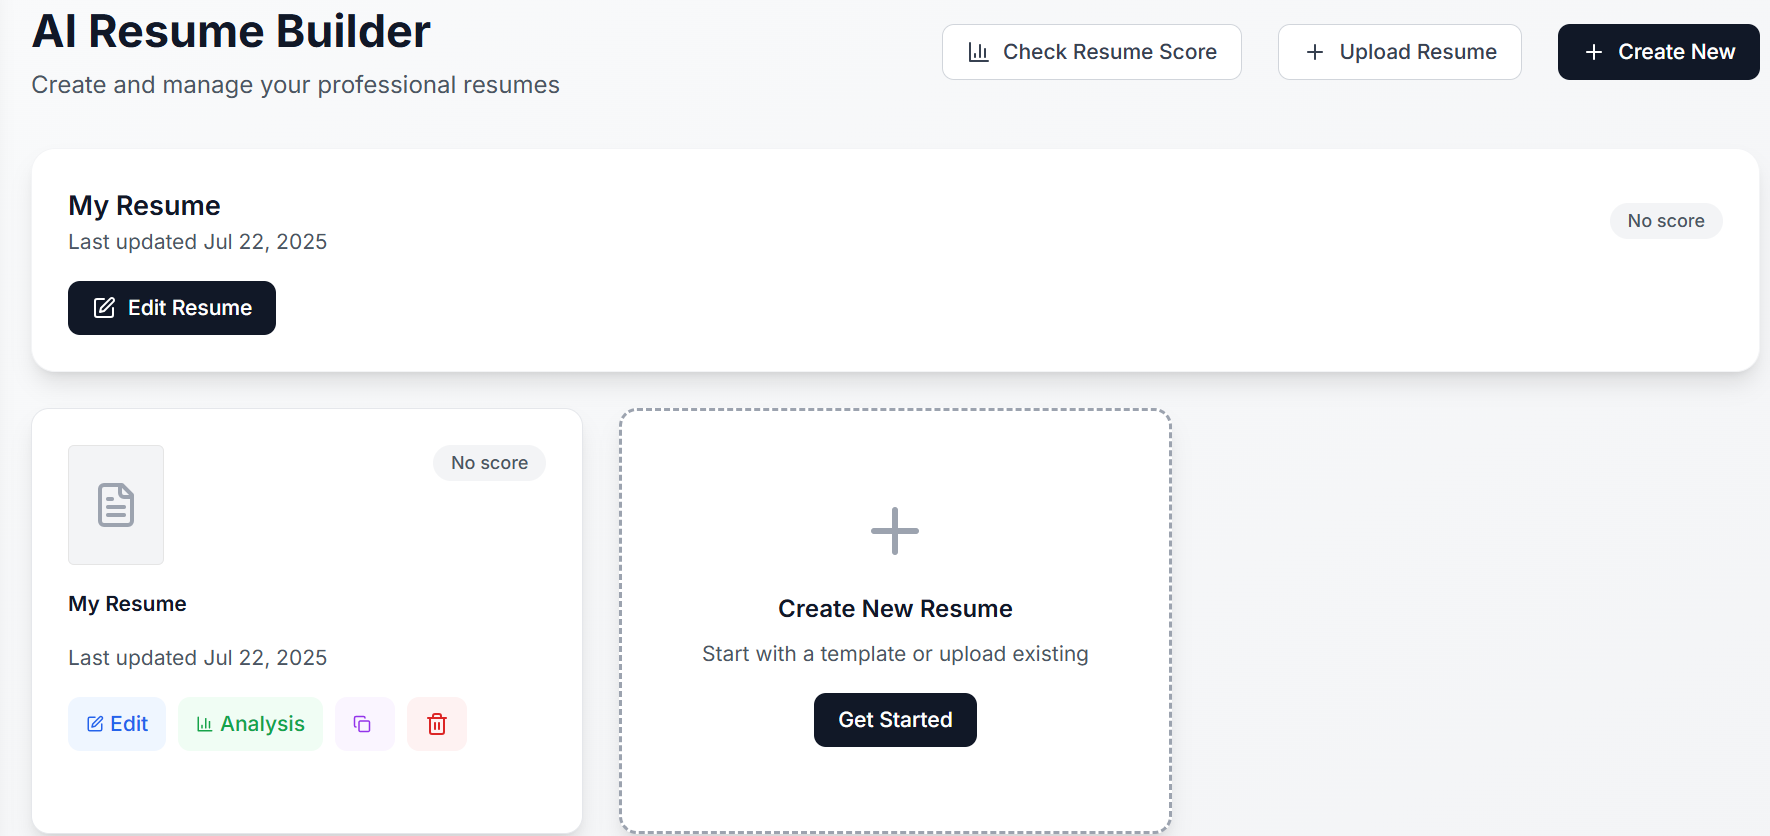Click the bar chart icon beside Check Resume Score
The image size is (1770, 836).
(978, 52)
